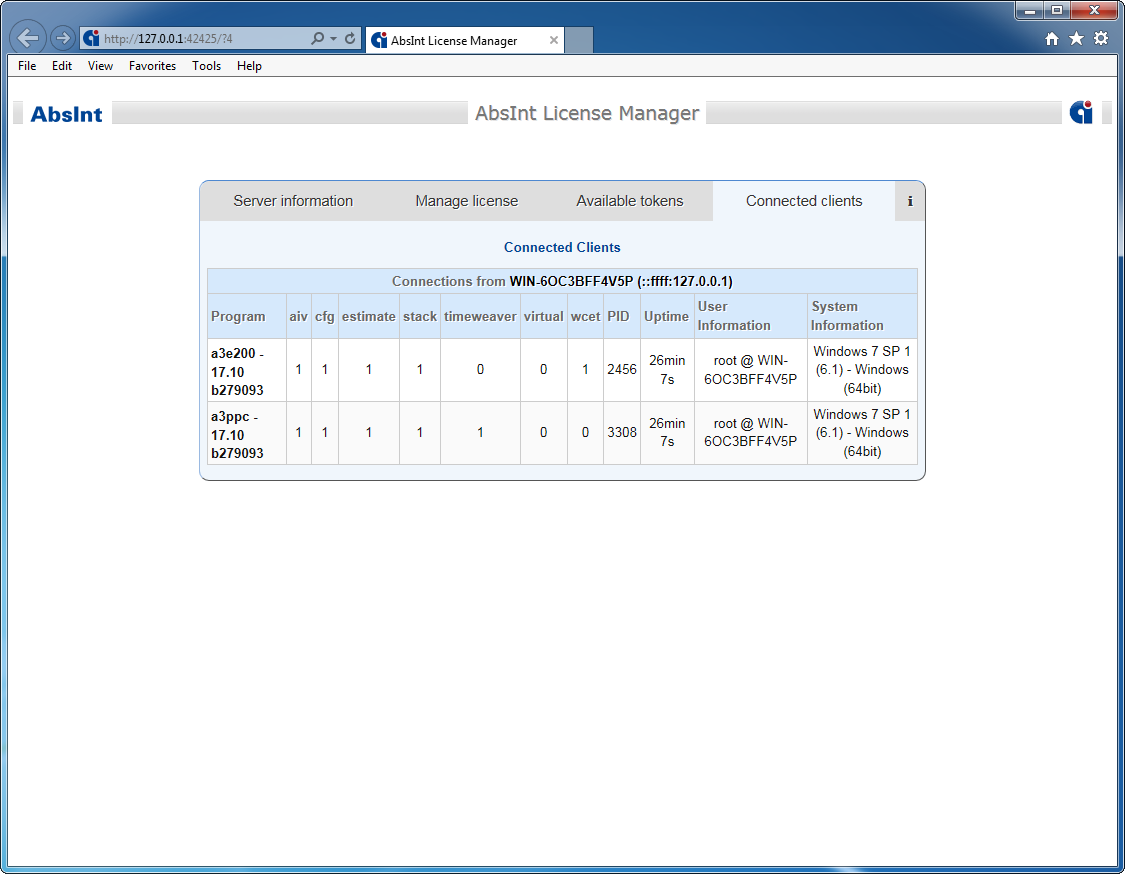
Task: Open the Edit menu
Action: 62,66
